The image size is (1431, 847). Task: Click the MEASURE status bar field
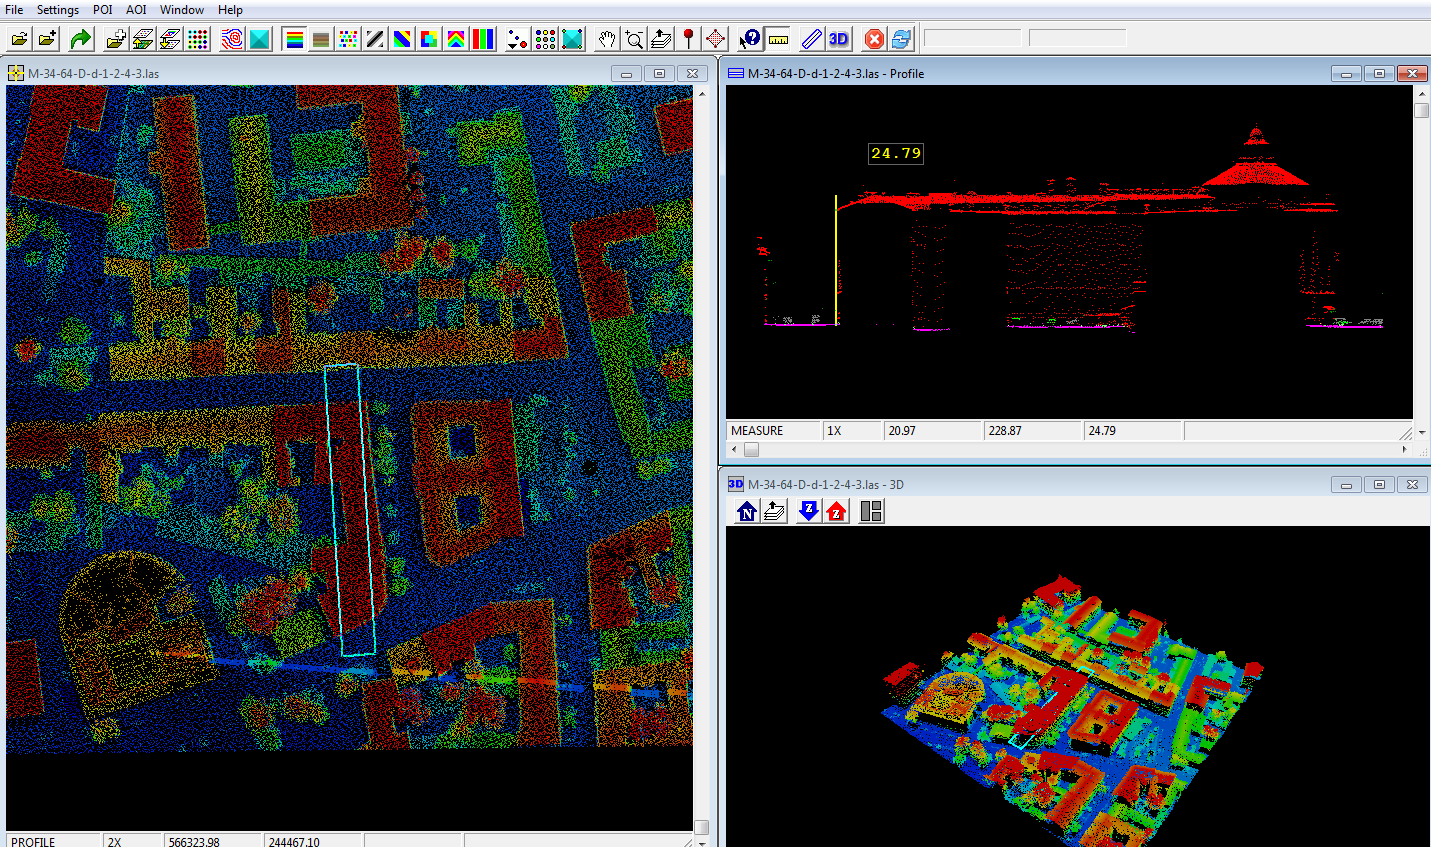pos(774,431)
